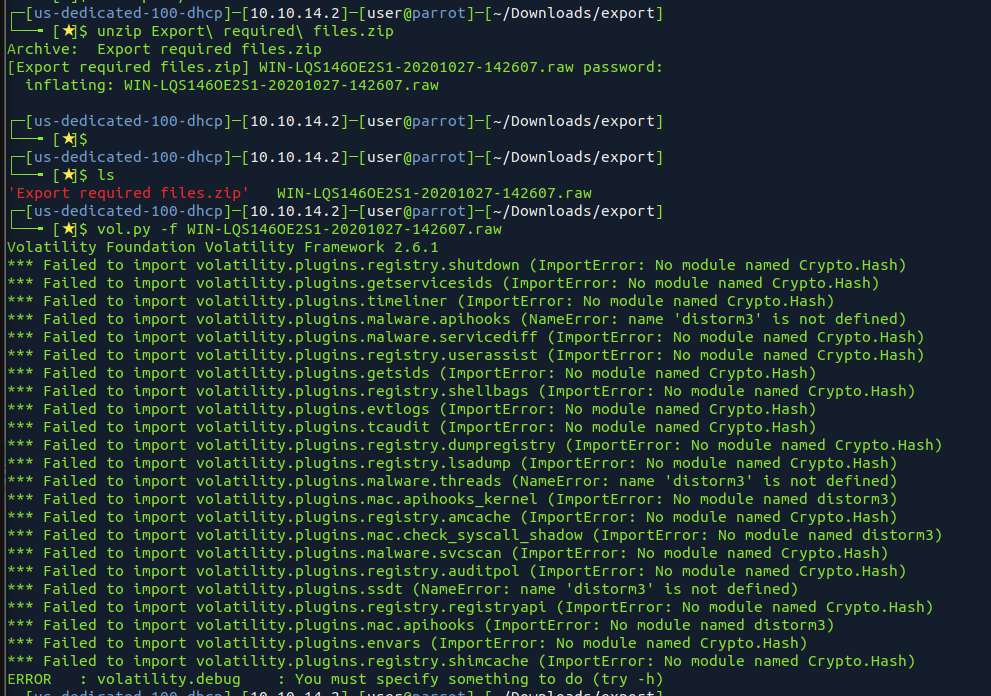Viewport: 991px width, 696px height.
Task: Click the mac.apihooks_kernel failure line
Action: click(x=452, y=499)
